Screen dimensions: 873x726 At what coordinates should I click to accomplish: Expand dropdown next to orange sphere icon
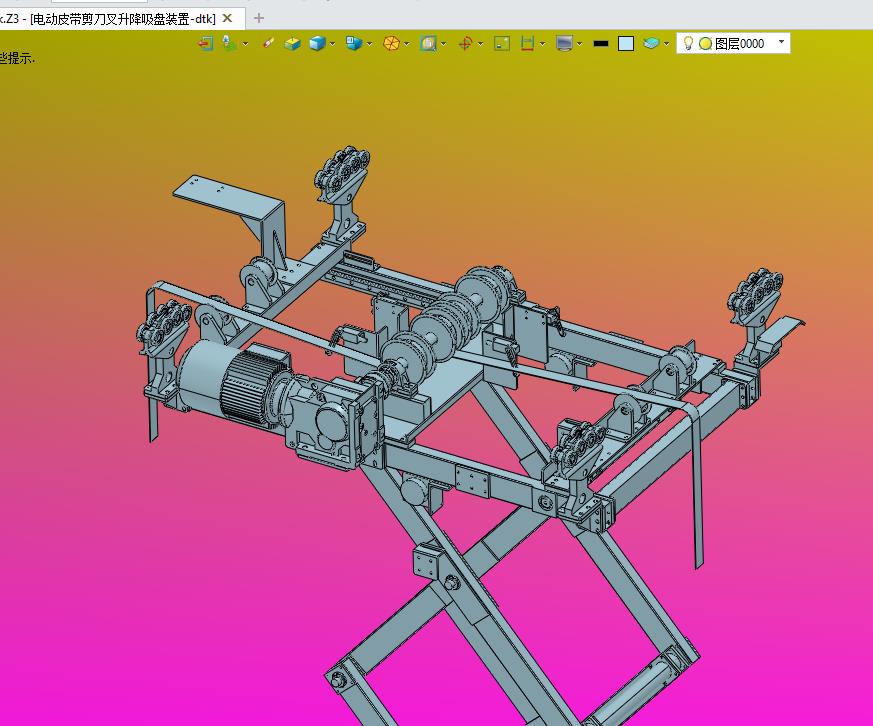click(407, 43)
